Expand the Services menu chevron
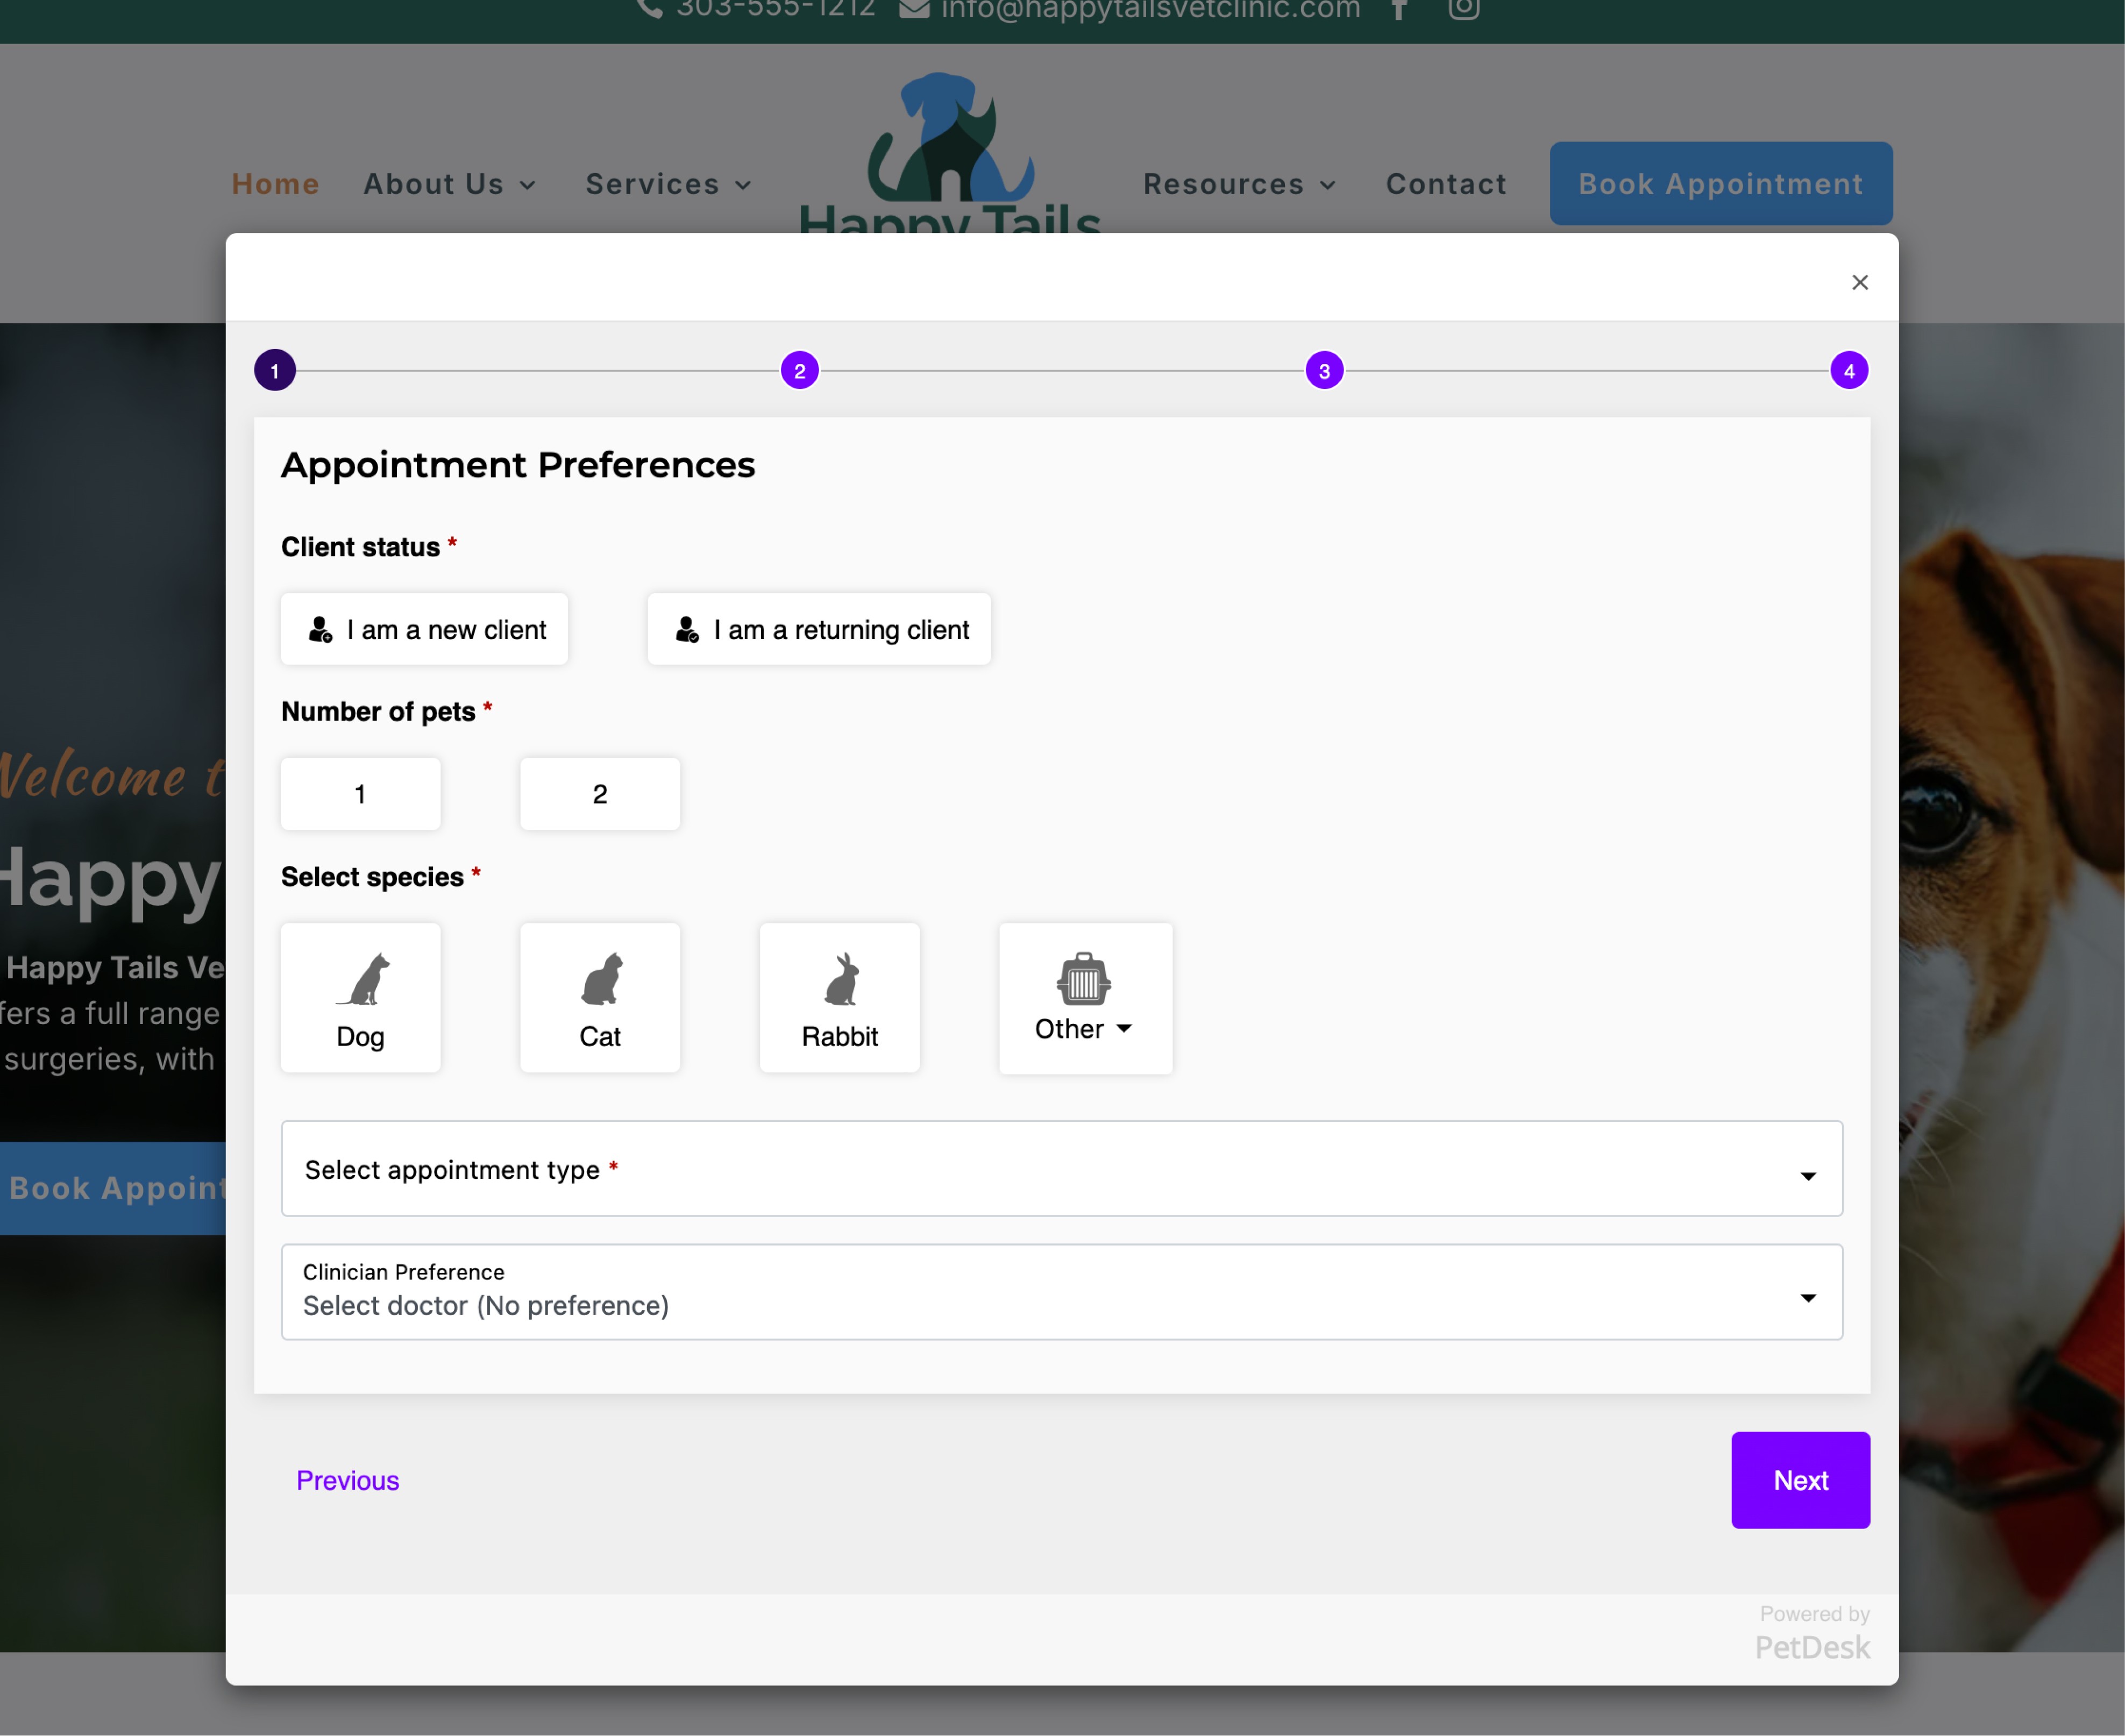 tap(743, 185)
